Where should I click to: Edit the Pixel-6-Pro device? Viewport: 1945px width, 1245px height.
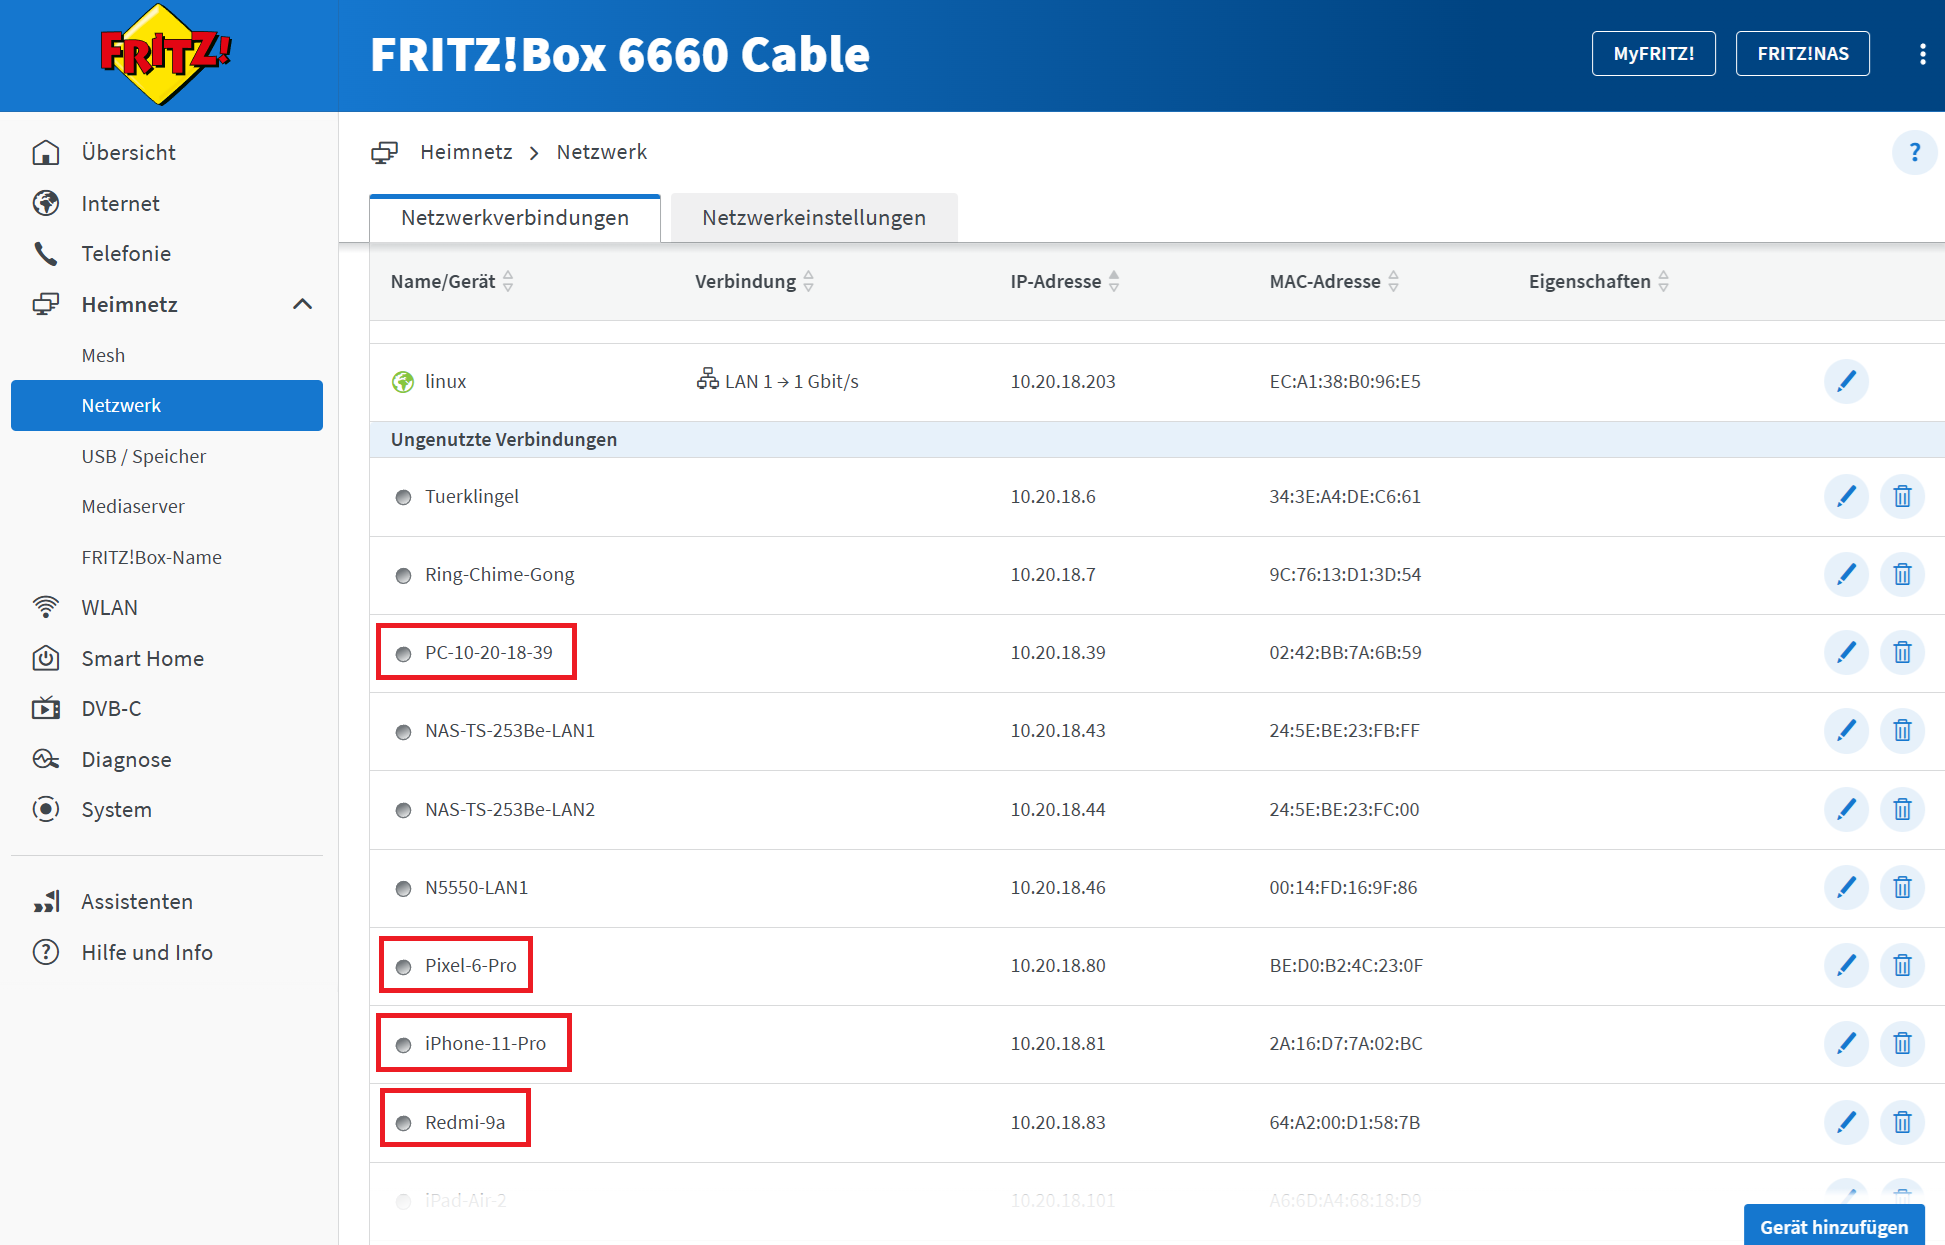pyautogui.click(x=1846, y=965)
